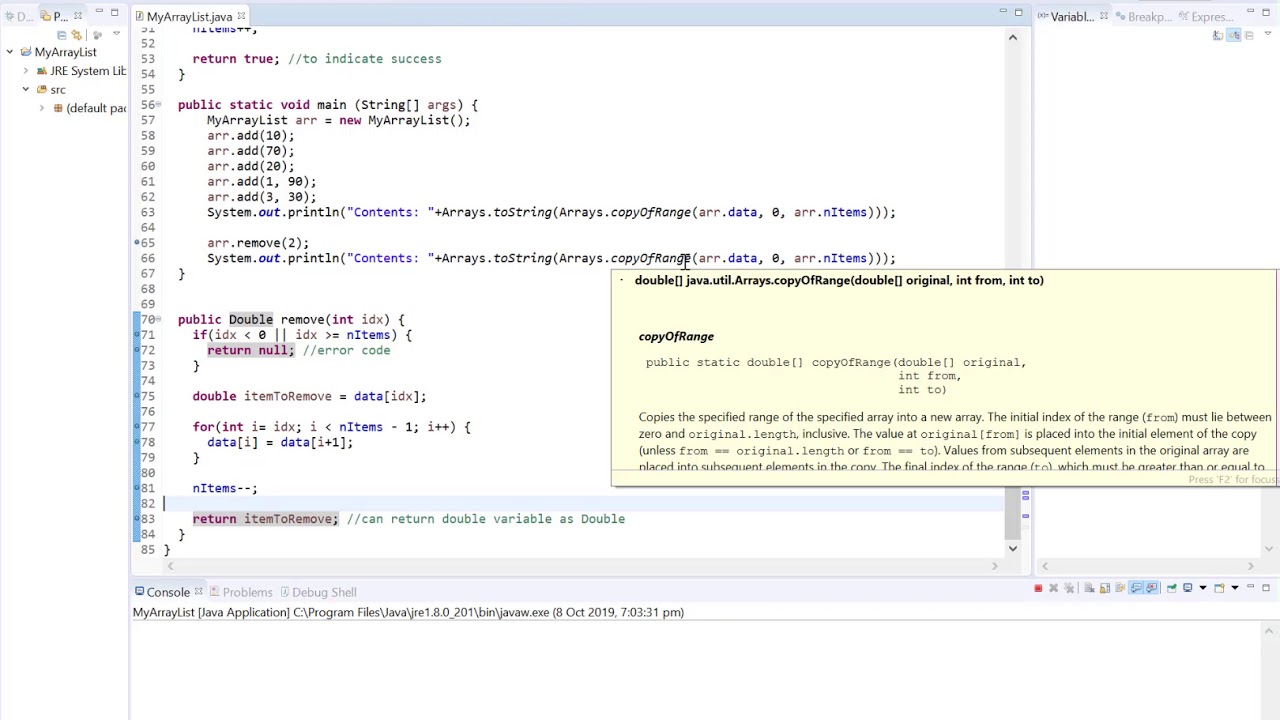Toggle Show Logical Structure in Variables view
This screenshot has width=1280, height=720.
pos(1234,35)
